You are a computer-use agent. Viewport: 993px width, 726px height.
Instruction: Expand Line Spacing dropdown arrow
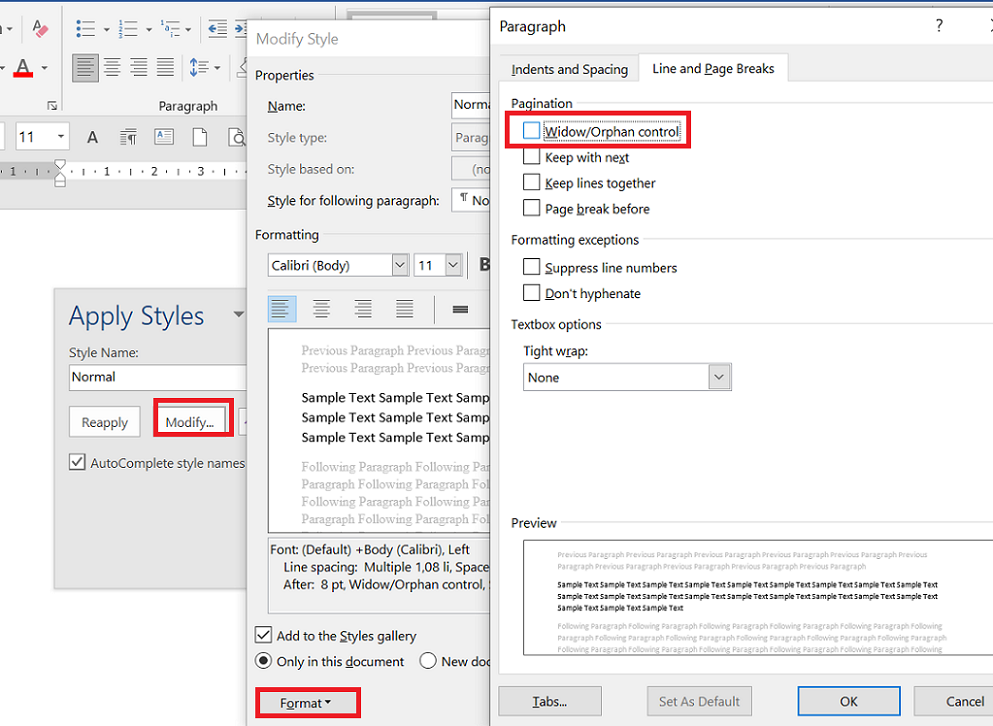(217, 68)
